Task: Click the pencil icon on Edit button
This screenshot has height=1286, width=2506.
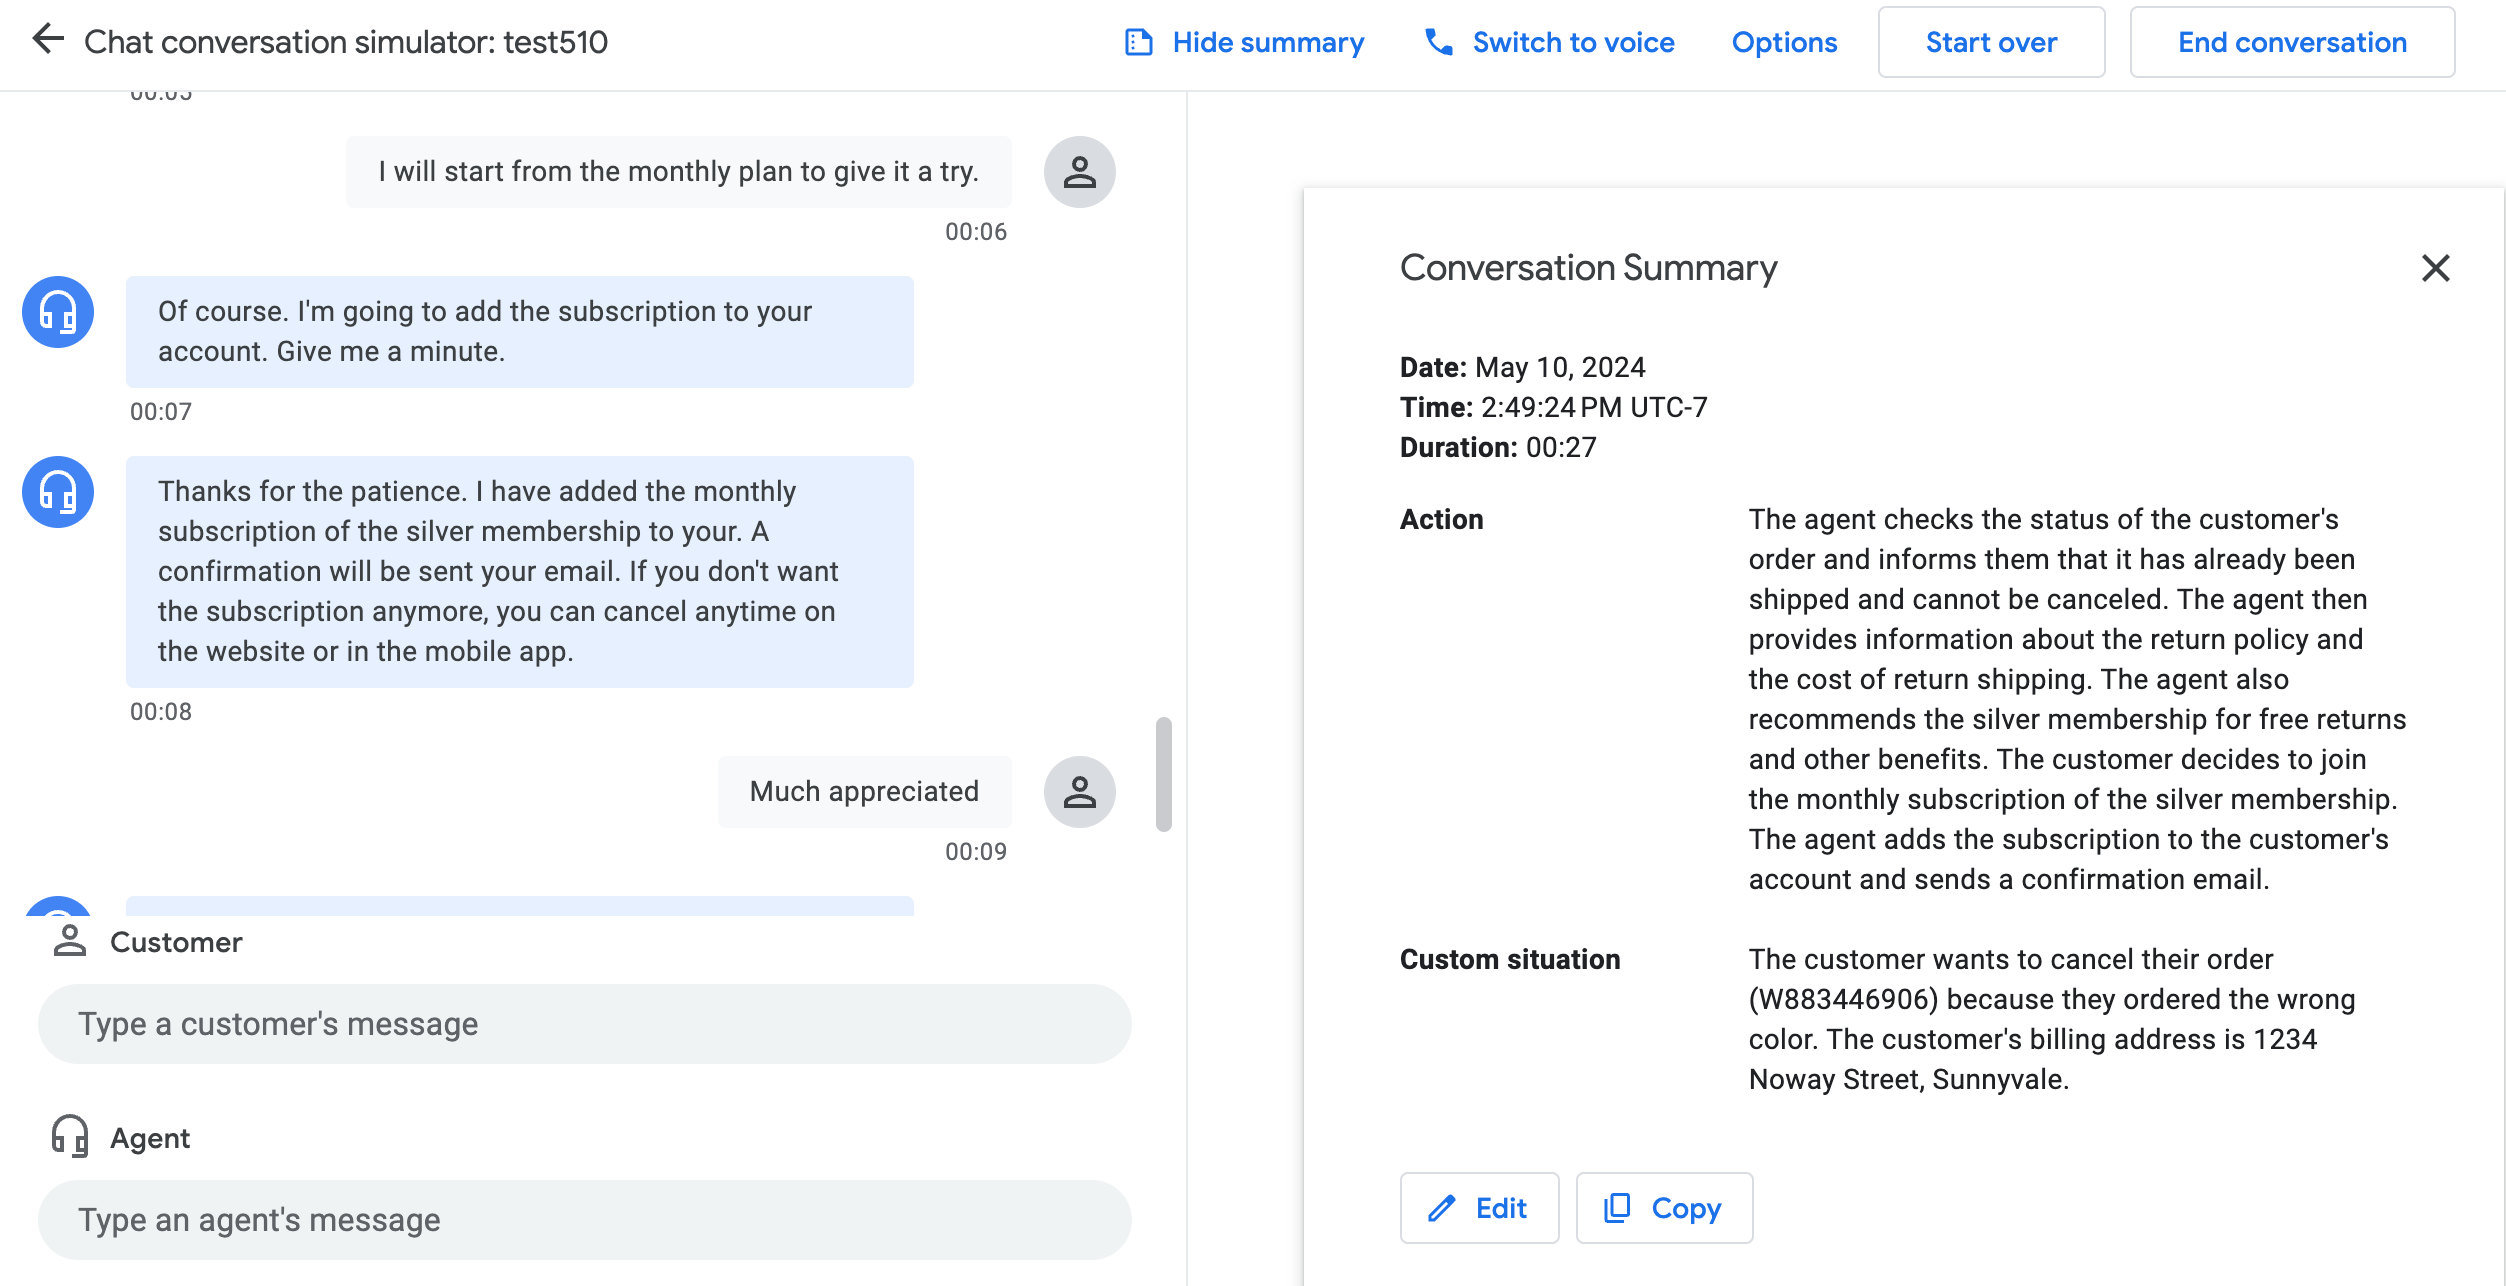Action: [x=1441, y=1208]
